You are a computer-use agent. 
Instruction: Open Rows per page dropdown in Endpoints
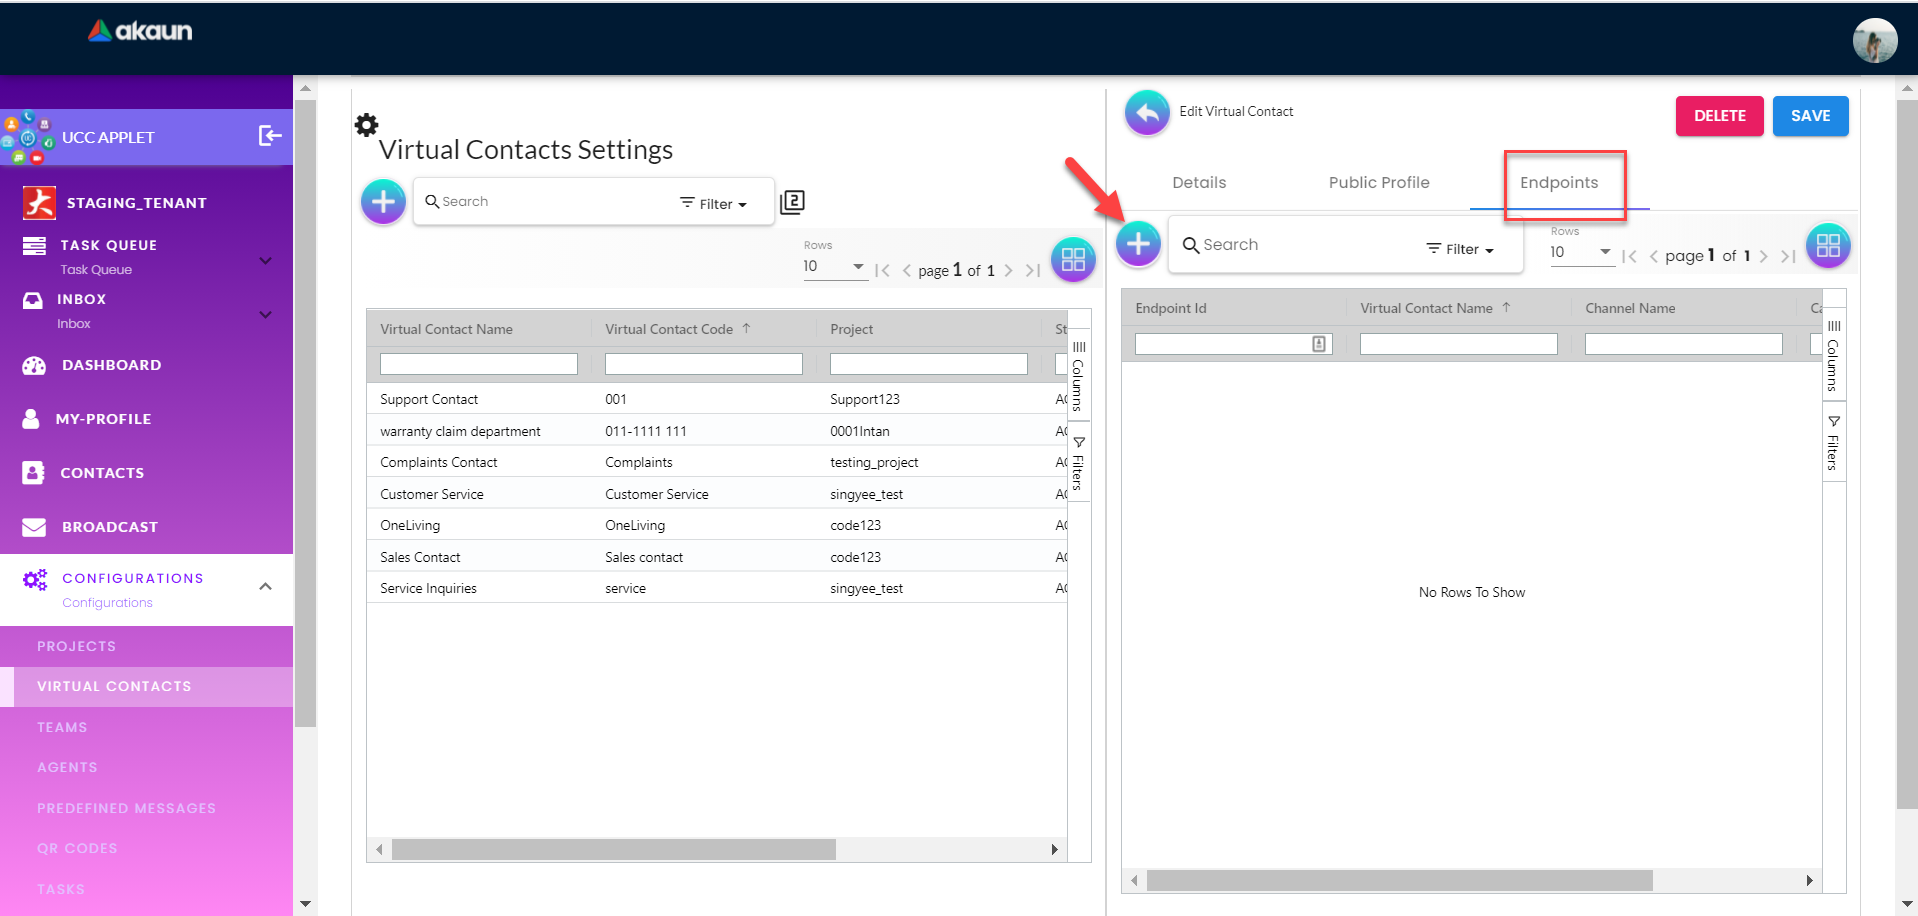pos(1580,252)
